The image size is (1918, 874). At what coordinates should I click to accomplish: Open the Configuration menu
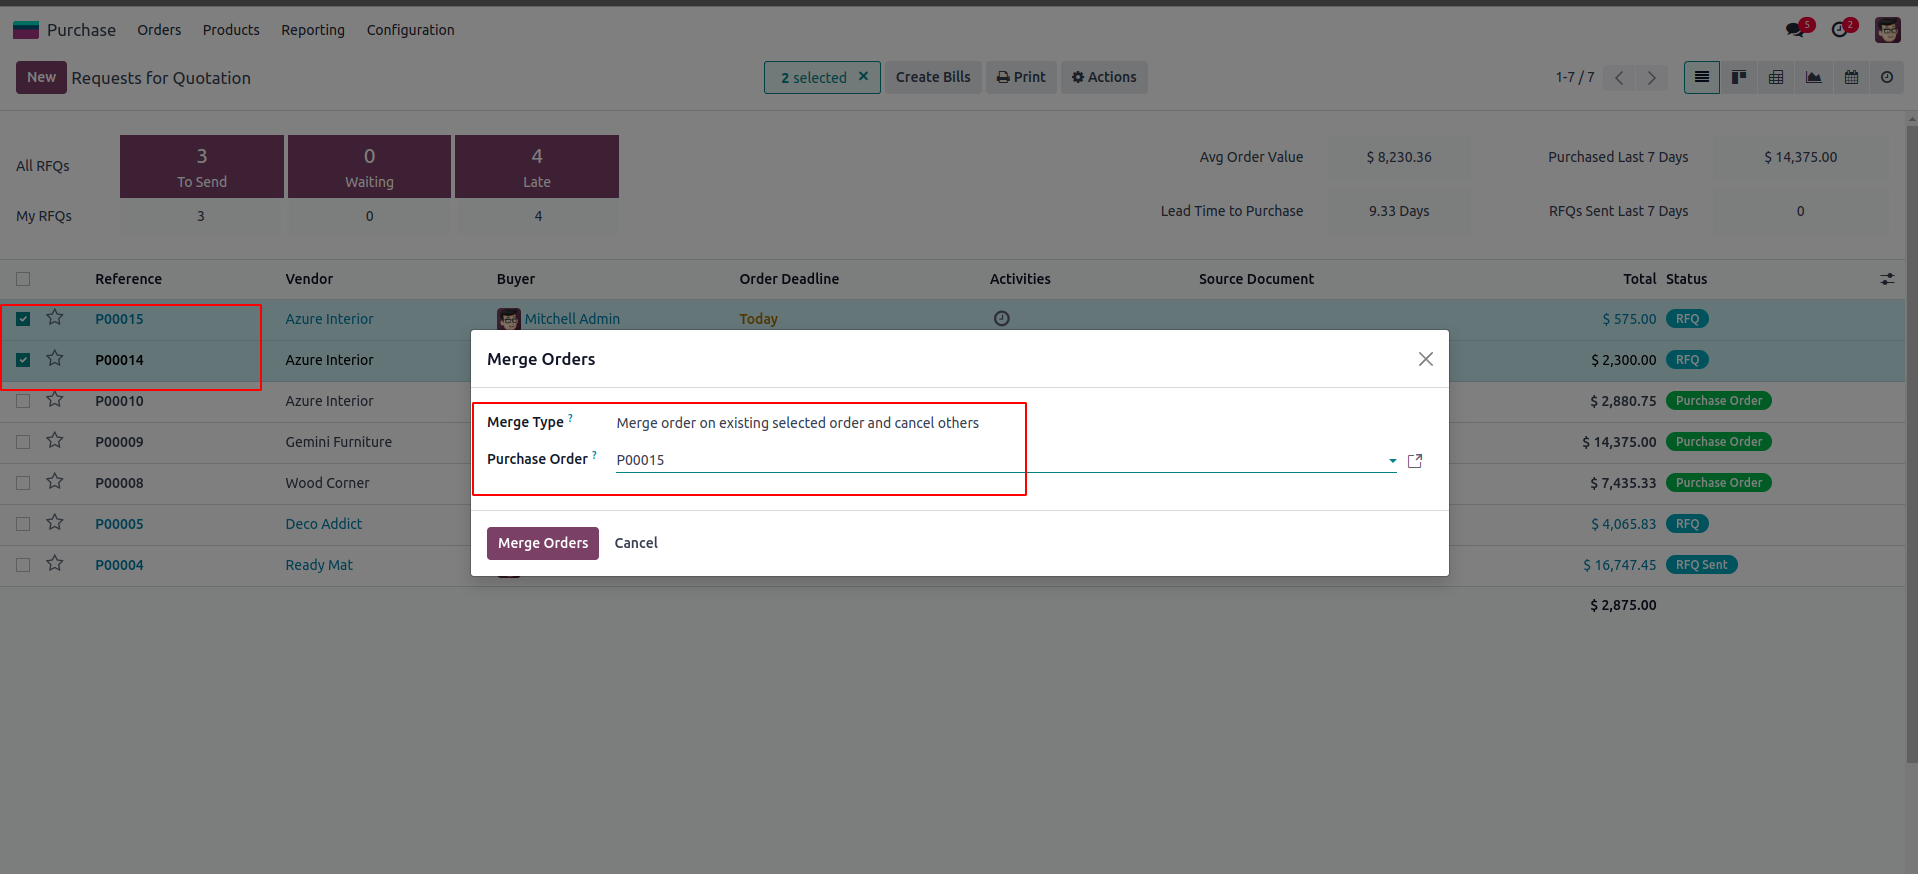coord(410,30)
